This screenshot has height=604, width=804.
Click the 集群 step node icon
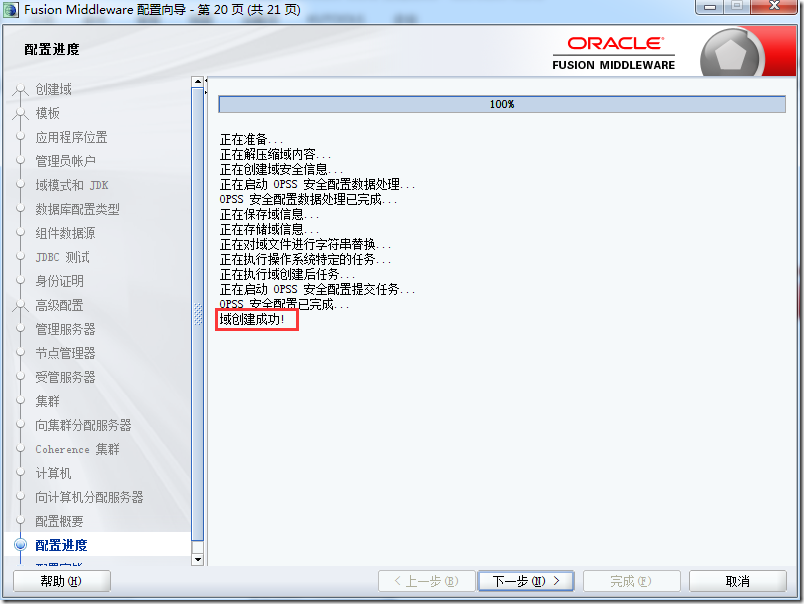(x=21, y=400)
